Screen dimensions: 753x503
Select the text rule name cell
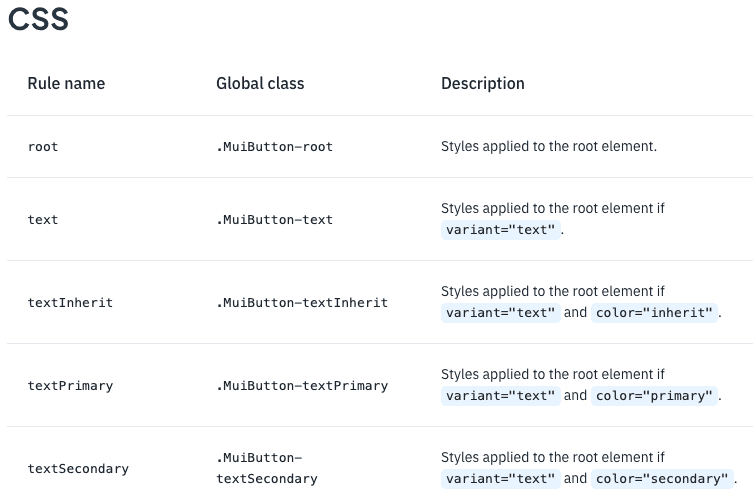[43, 219]
